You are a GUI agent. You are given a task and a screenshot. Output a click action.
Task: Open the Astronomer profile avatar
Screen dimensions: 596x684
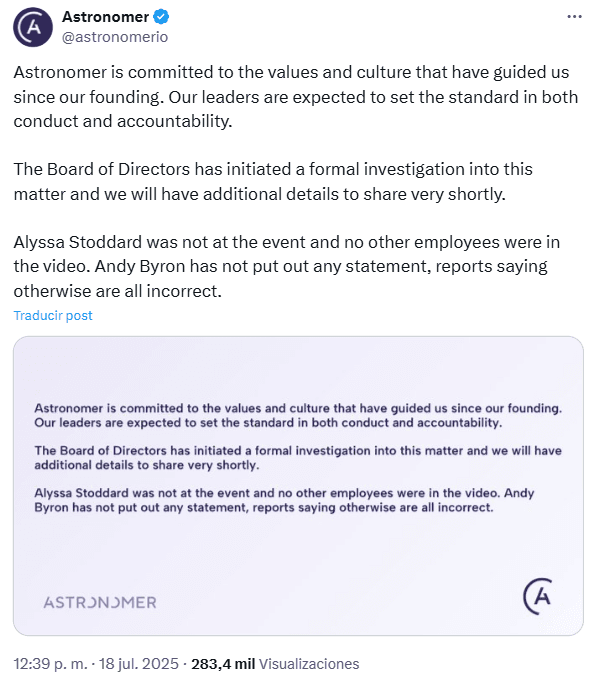click(33, 27)
